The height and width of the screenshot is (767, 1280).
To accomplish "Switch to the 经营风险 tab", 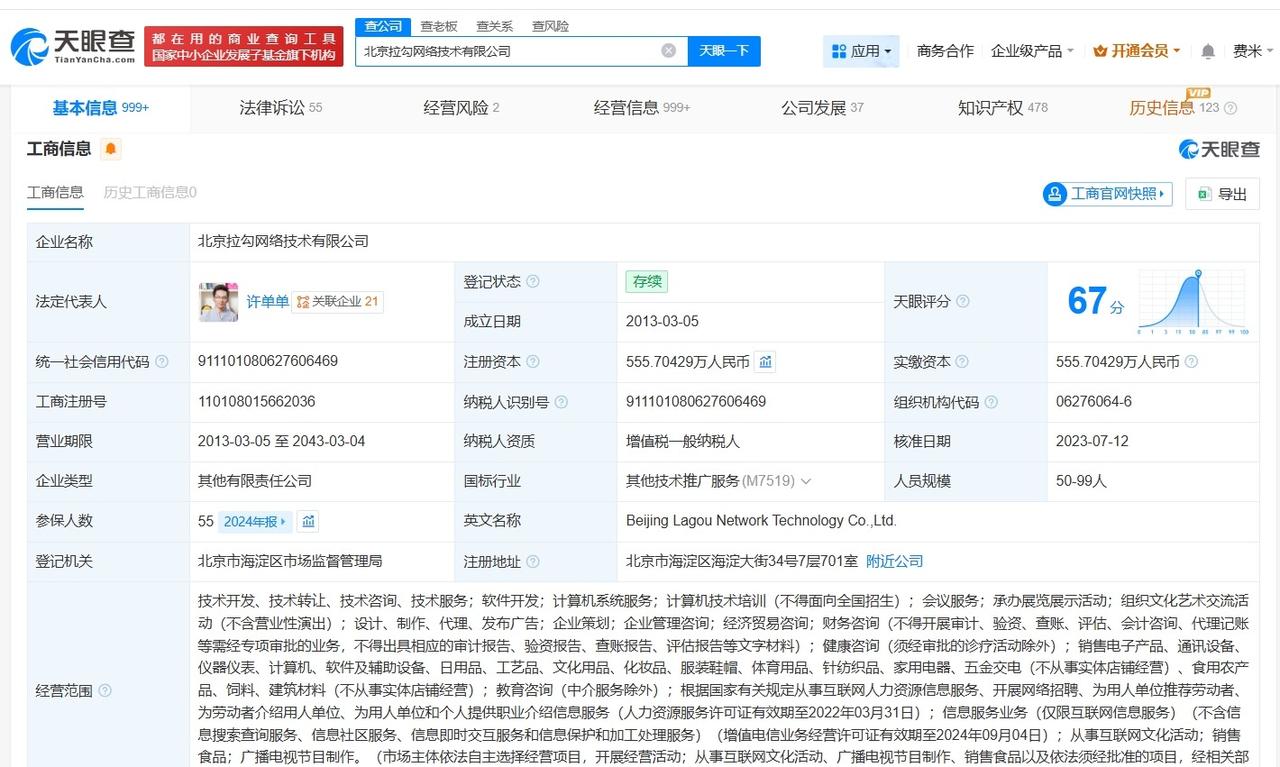I will pos(461,108).
